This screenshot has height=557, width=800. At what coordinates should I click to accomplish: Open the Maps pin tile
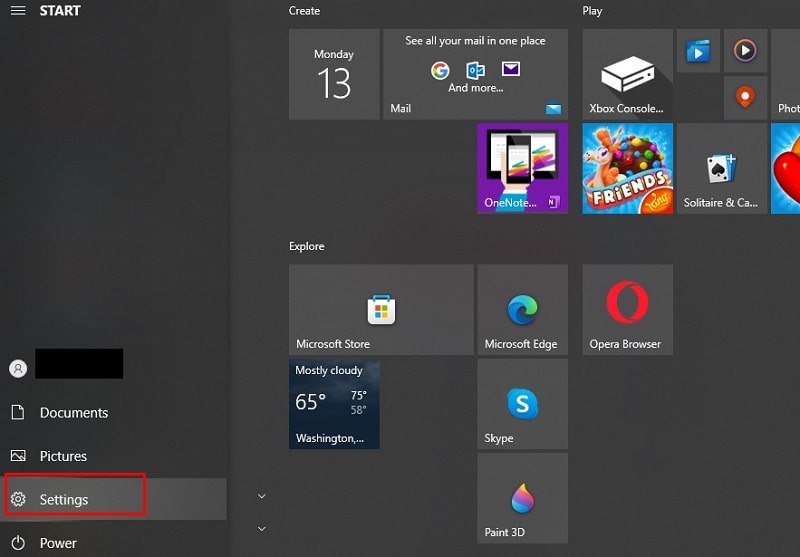coord(745,98)
